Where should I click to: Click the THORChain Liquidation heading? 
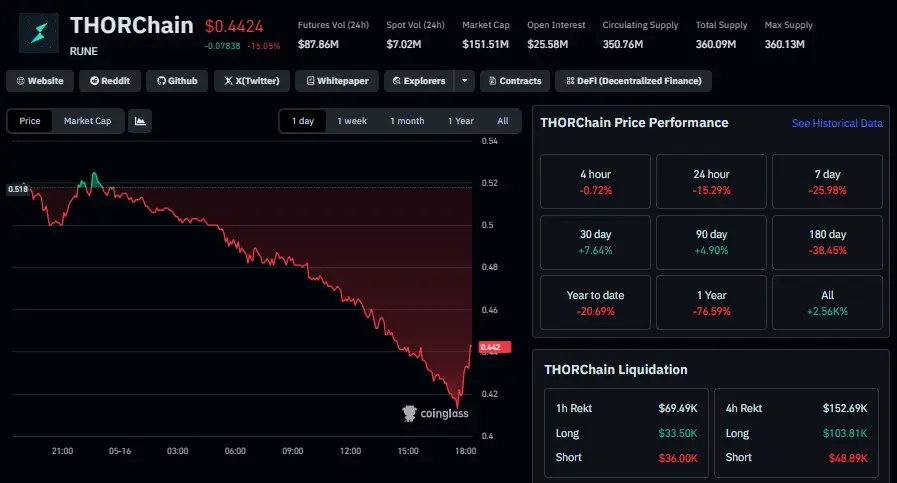point(616,370)
